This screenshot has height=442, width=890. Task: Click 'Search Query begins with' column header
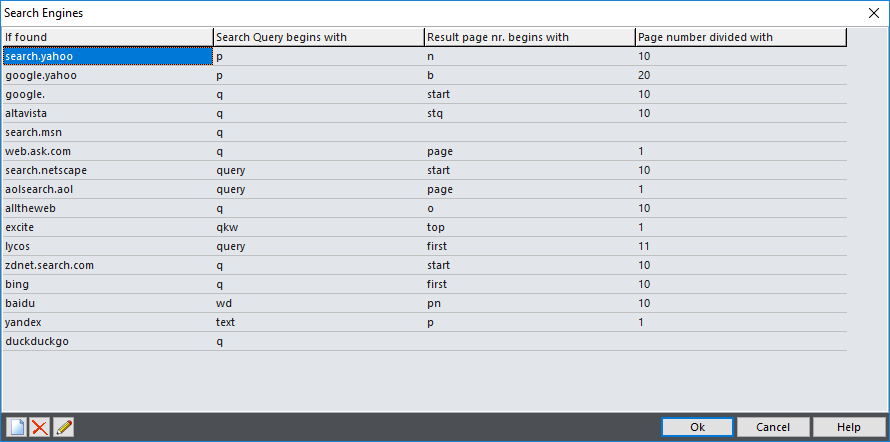tap(318, 37)
